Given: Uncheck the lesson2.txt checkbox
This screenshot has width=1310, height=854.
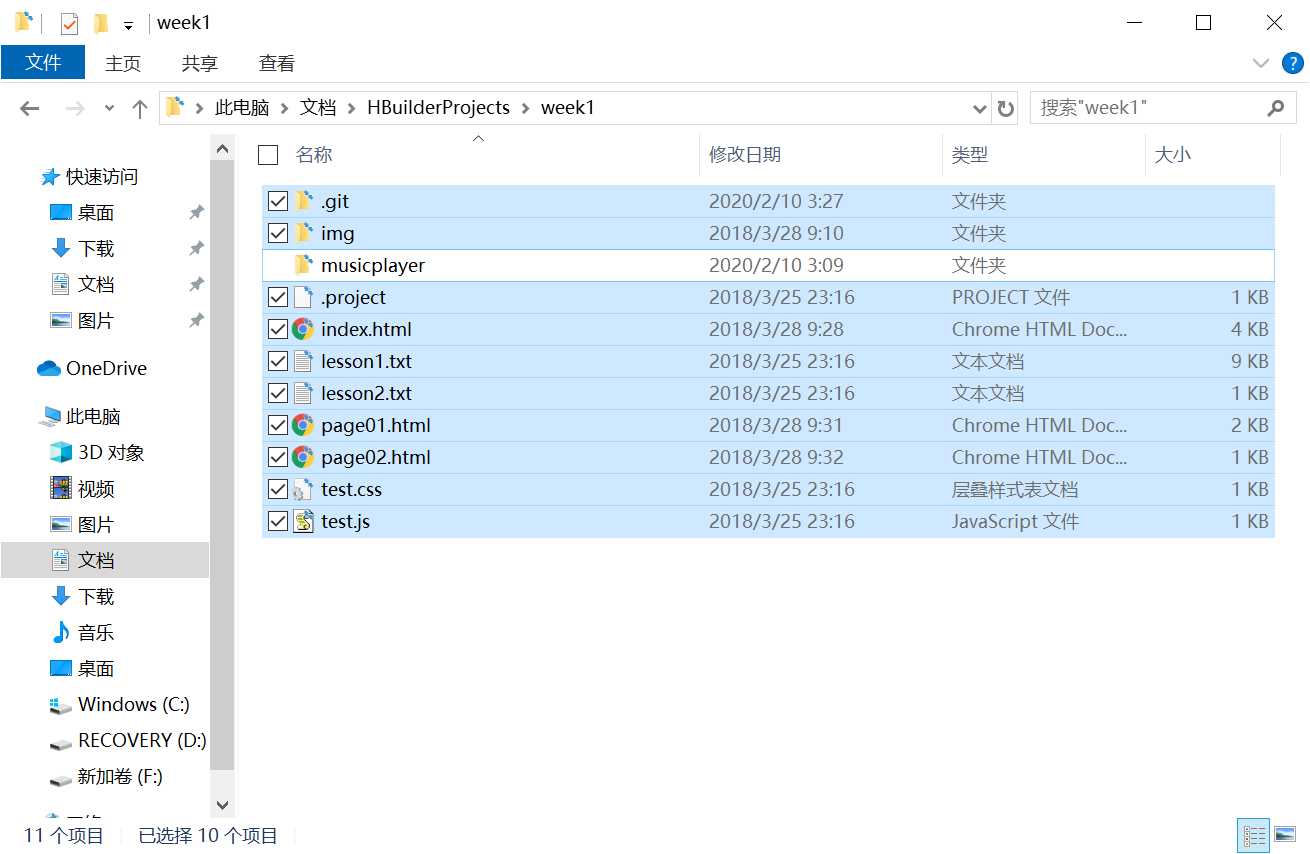Looking at the screenshot, I should pyautogui.click(x=278, y=394).
